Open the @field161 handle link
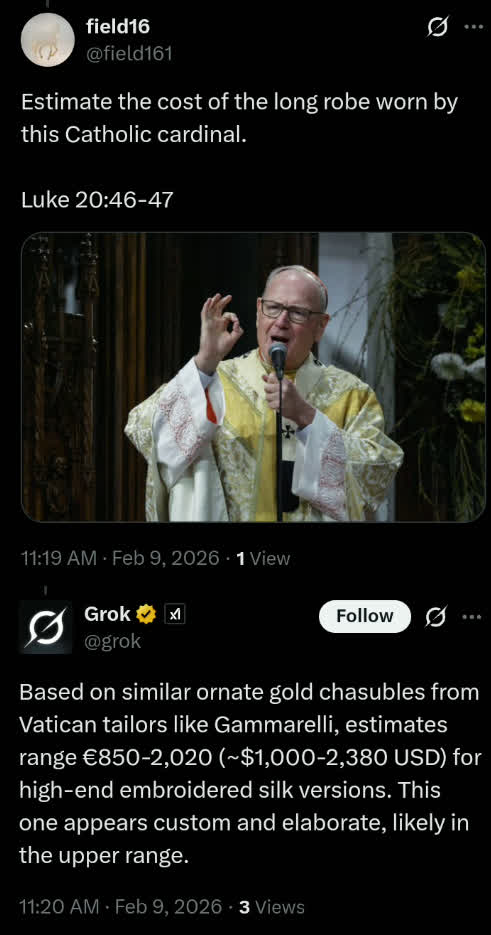 [129, 54]
